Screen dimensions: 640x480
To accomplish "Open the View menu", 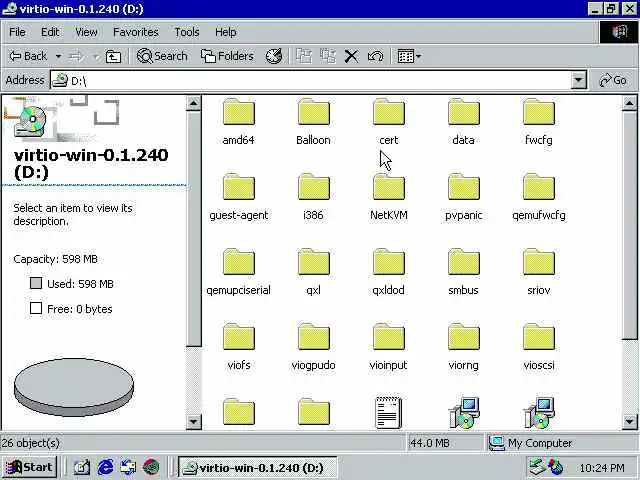I will pos(86,32).
